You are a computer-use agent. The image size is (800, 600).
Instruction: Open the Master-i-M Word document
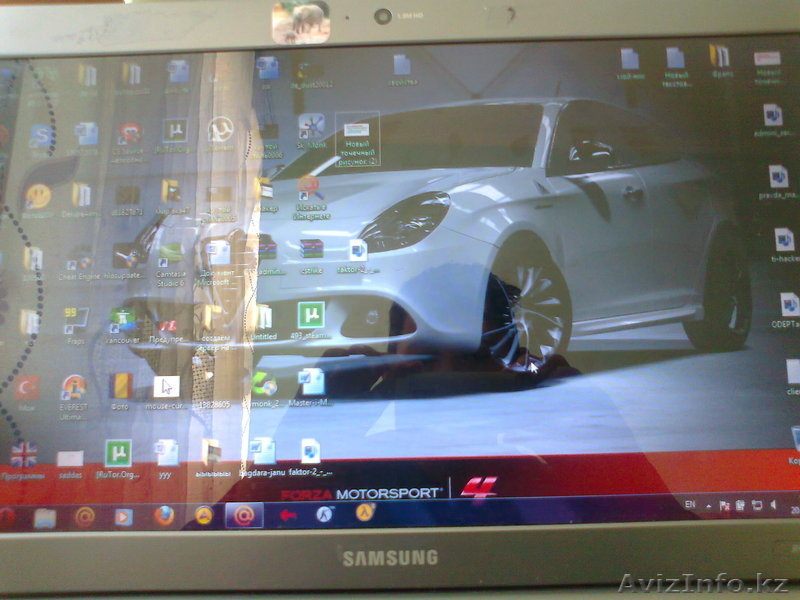click(312, 383)
